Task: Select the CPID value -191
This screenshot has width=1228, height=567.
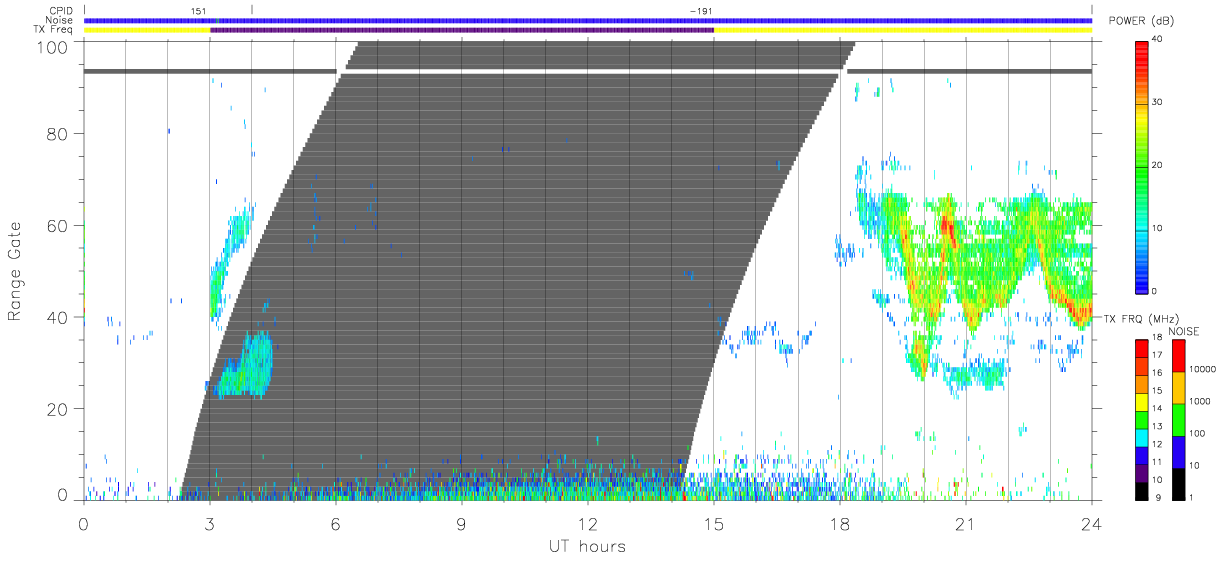Action: pyautogui.click(x=701, y=11)
